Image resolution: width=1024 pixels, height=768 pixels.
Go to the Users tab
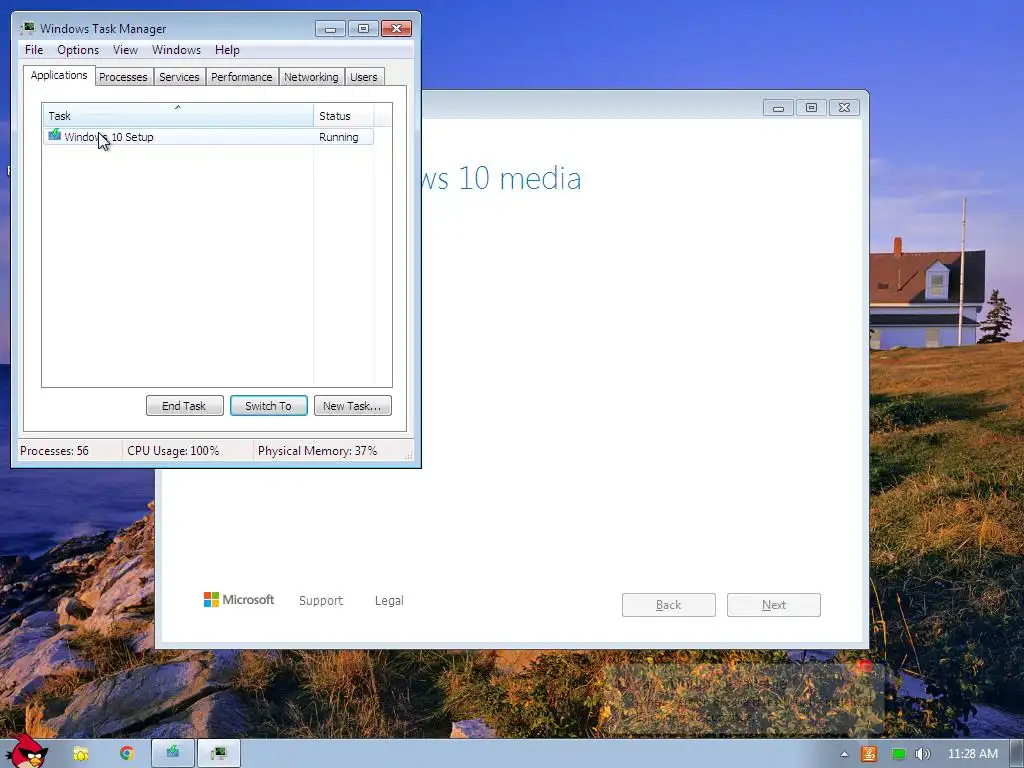[364, 77]
